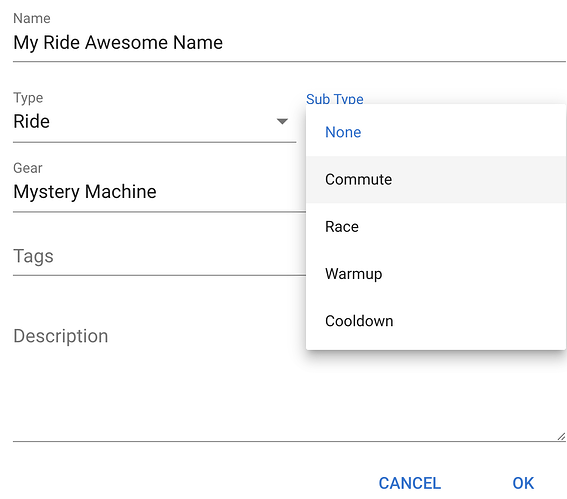This screenshot has height=499, width=567.
Task: Expand the Type dropdown arrow
Action: pyautogui.click(x=282, y=121)
